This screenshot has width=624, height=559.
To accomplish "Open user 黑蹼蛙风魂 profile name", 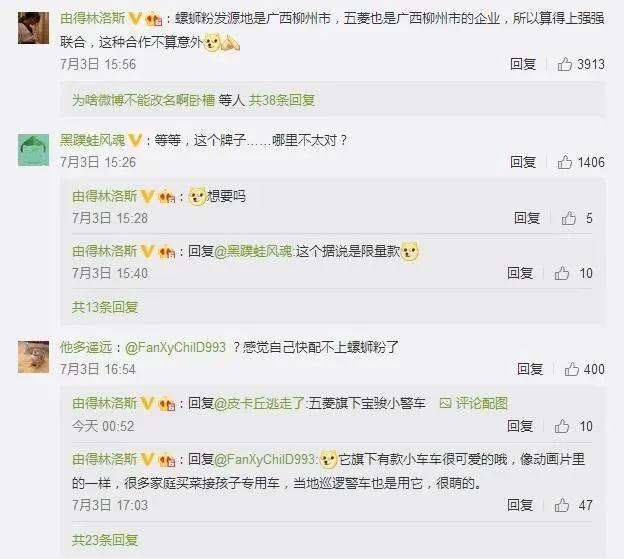I will (92, 140).
